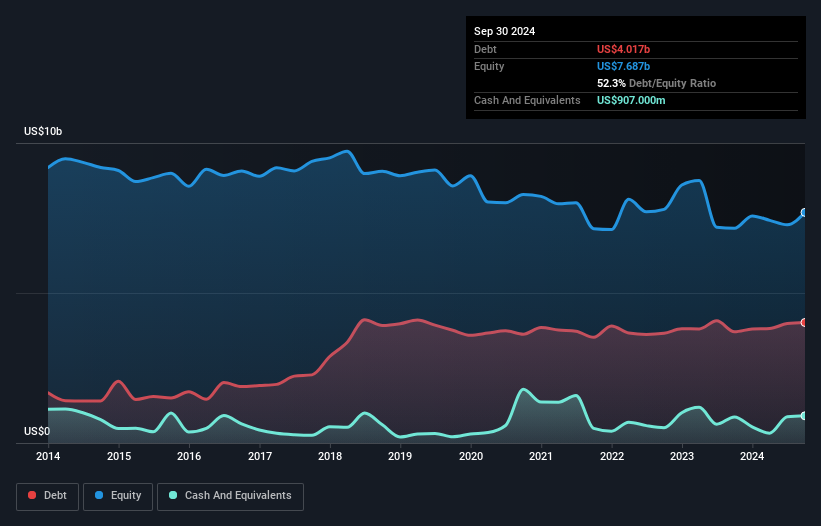Toggle Cash And Equivalents legend button
This screenshot has height=526, width=821.
click(230, 496)
